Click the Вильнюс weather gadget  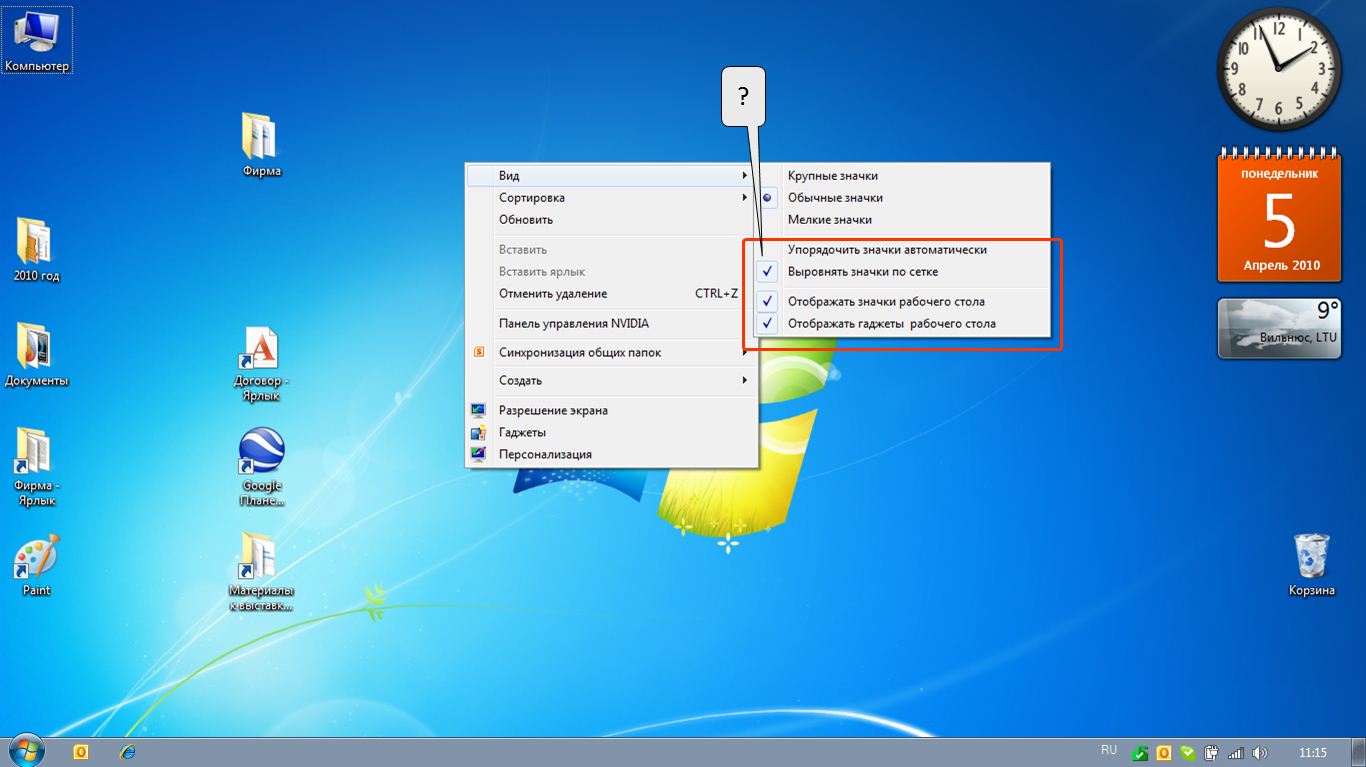pyautogui.click(x=1277, y=328)
